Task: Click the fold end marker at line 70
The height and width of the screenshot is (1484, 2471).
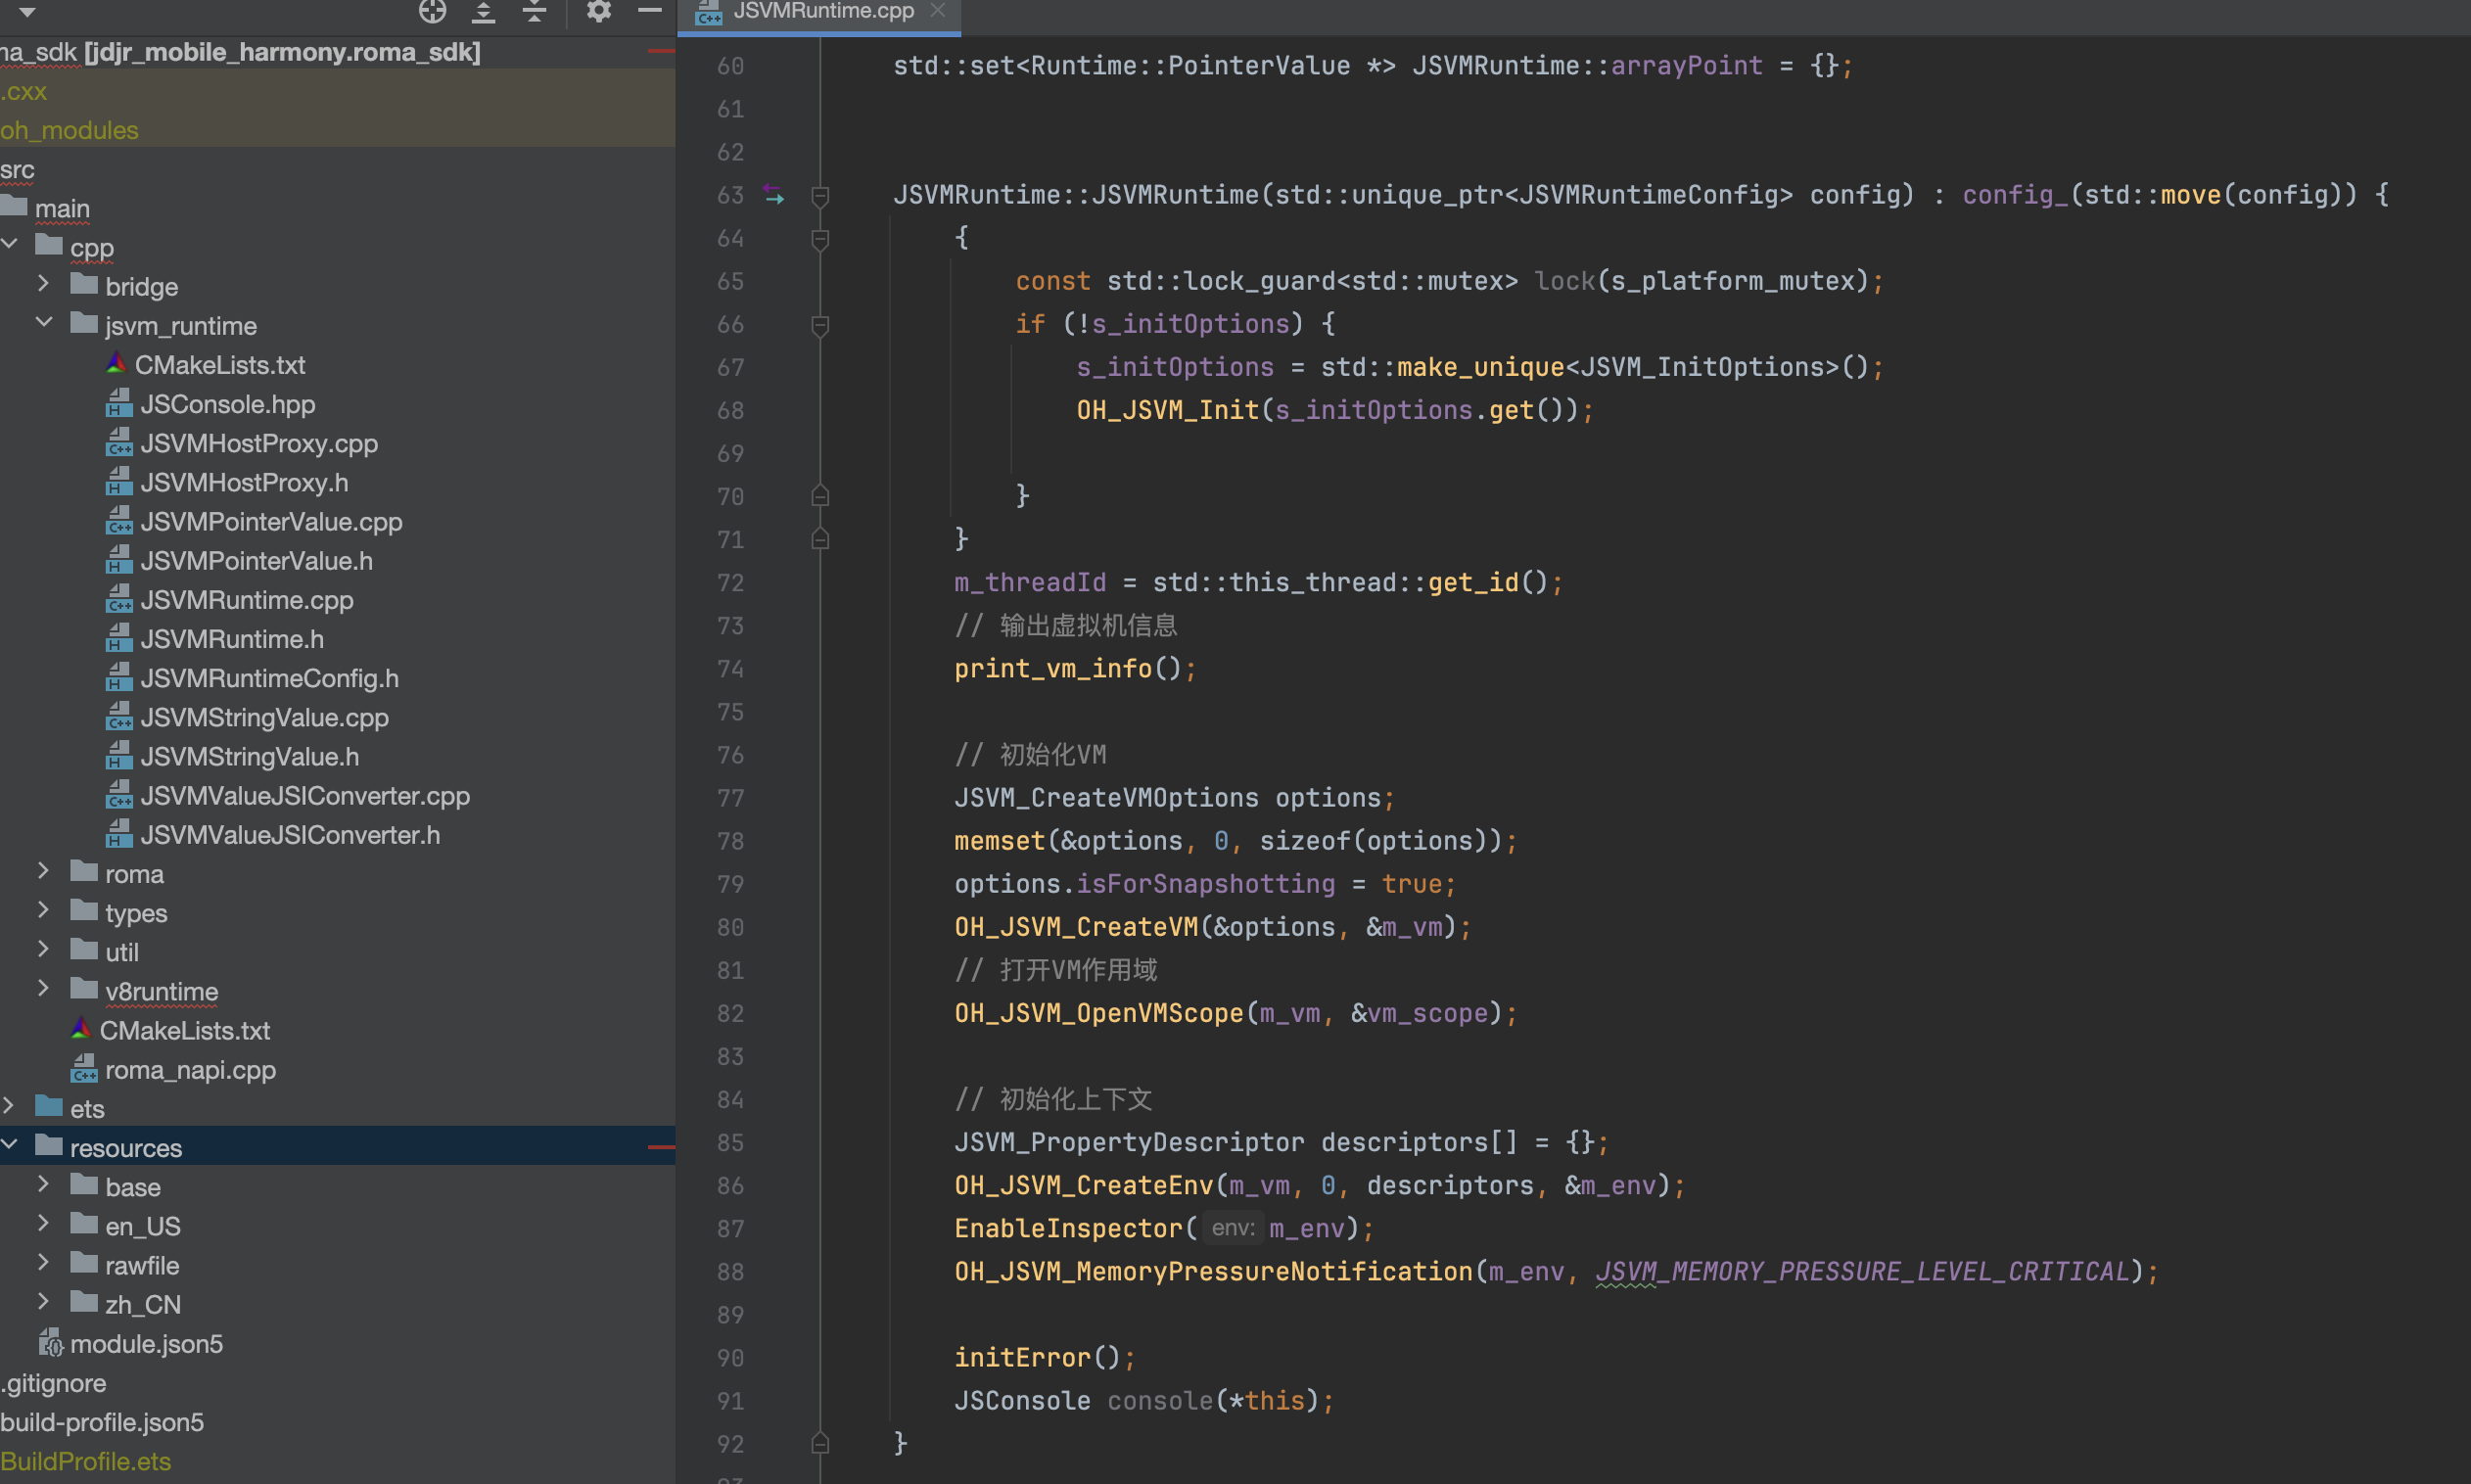Action: (820, 496)
